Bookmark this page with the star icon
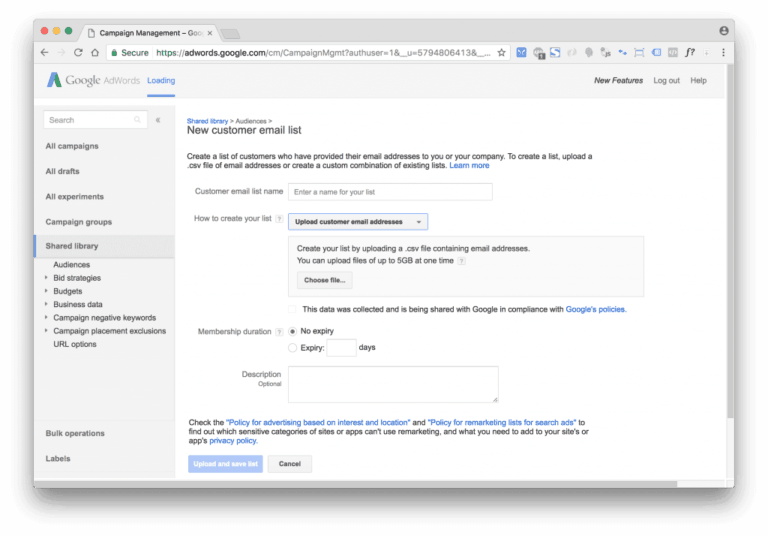Image resolution: width=768 pixels, height=536 pixels. coord(501,52)
